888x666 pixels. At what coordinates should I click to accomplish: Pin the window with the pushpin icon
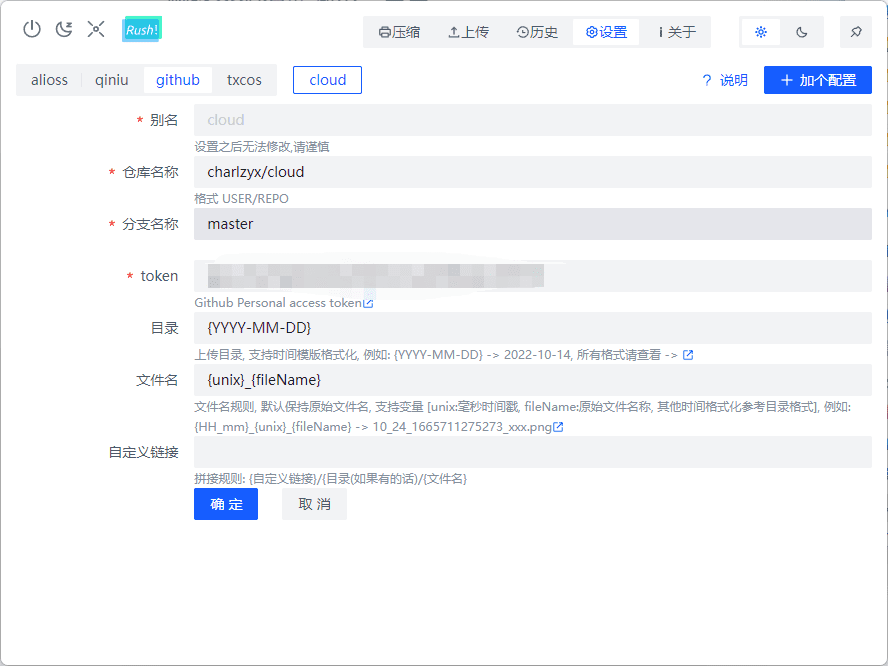855,32
